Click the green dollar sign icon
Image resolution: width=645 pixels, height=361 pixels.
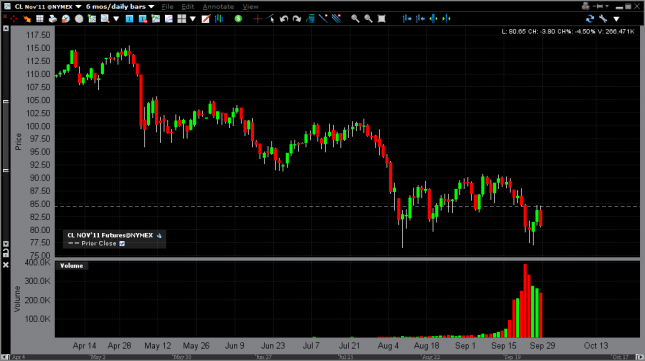[238, 19]
